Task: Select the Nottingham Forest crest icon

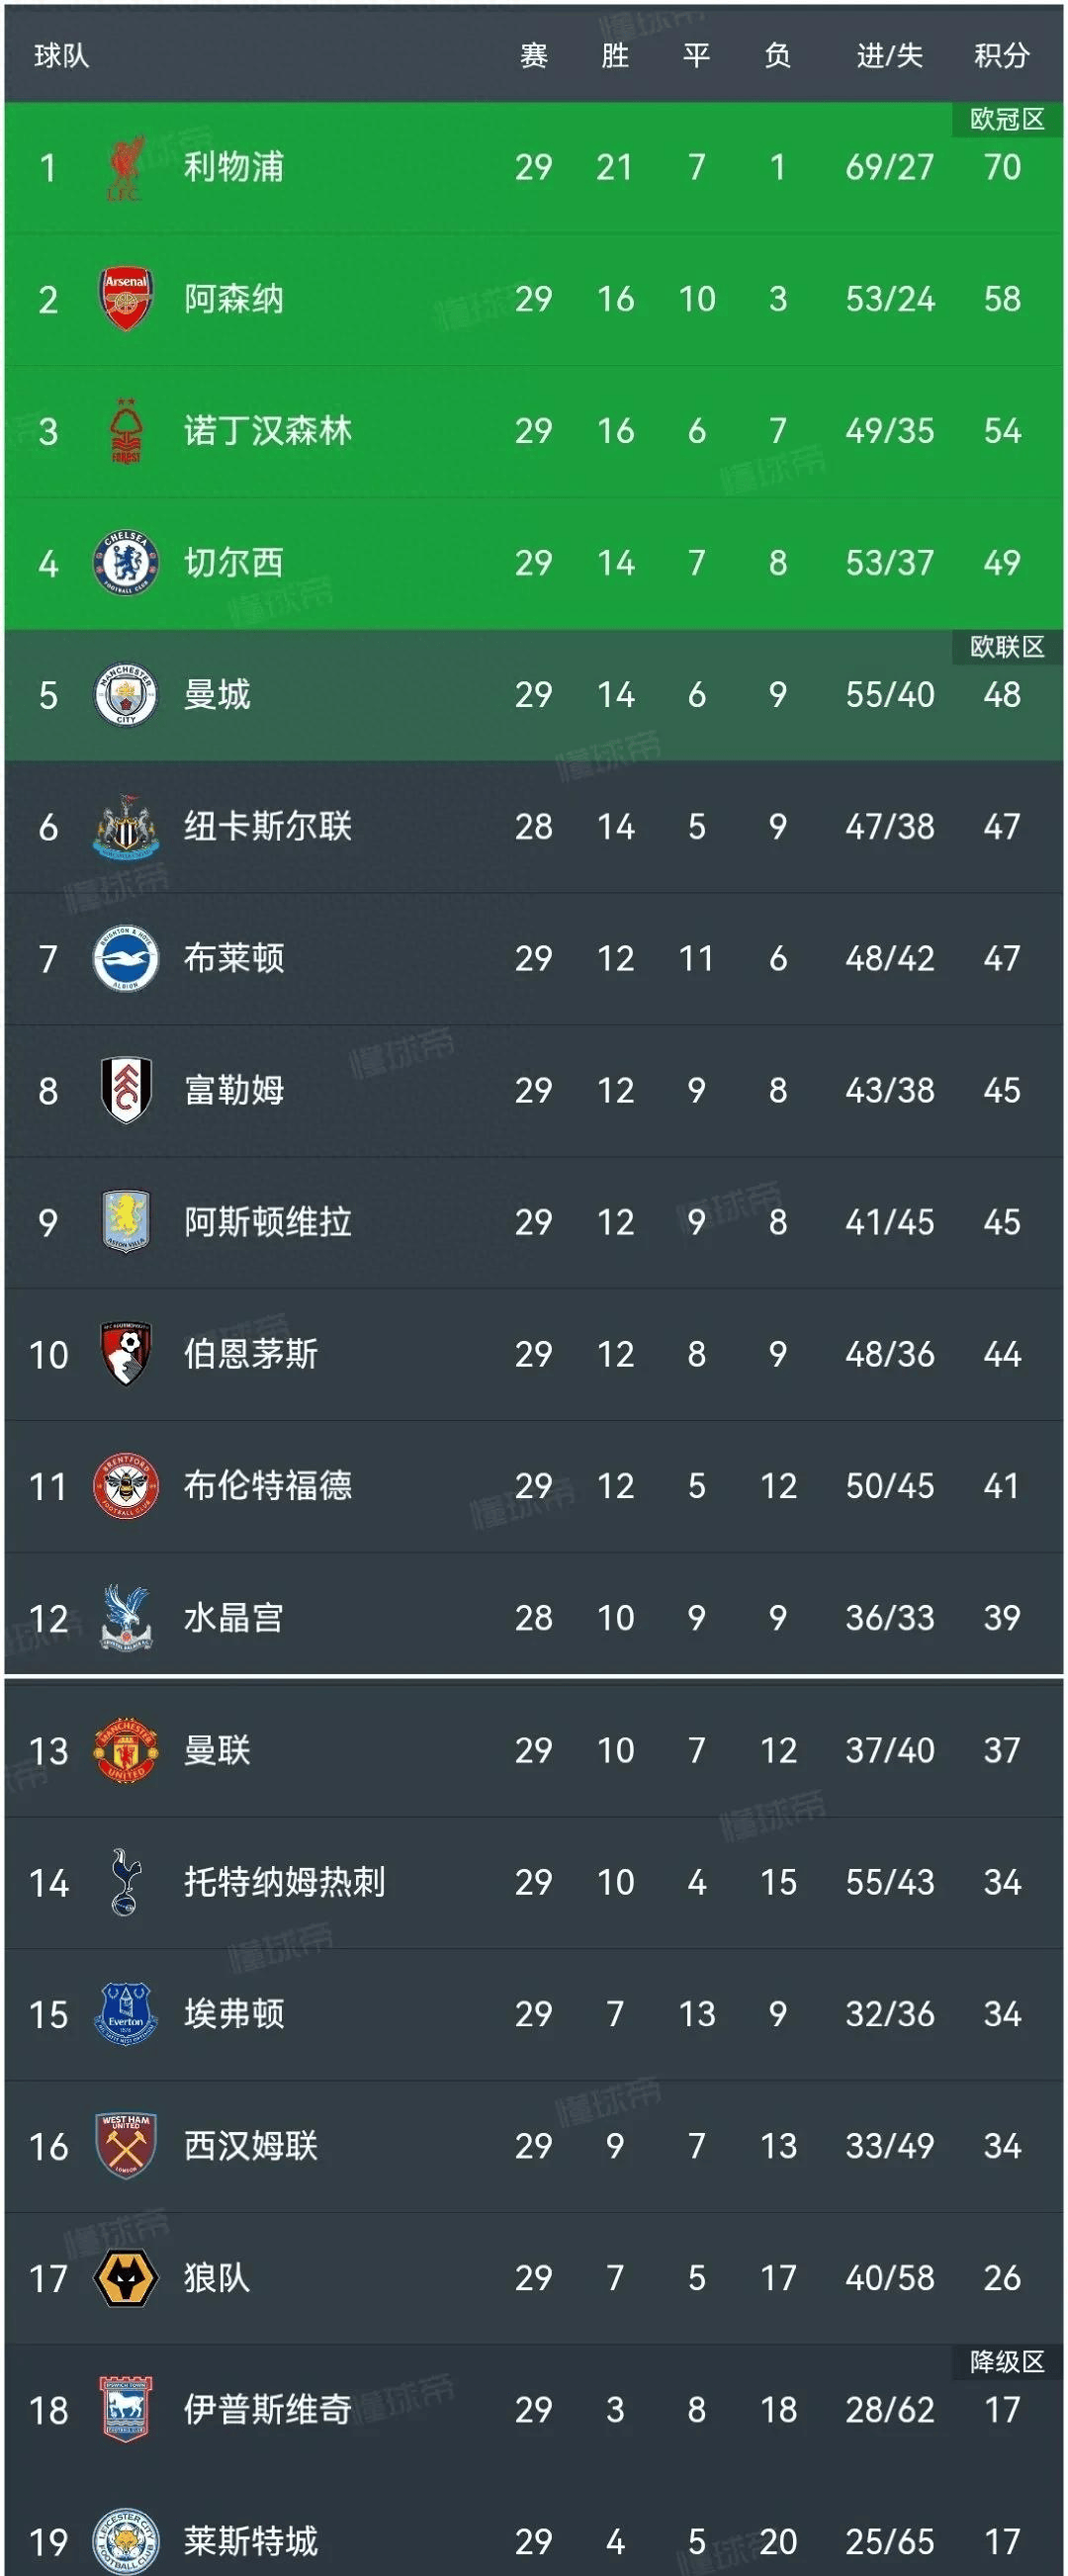Action: (126, 431)
